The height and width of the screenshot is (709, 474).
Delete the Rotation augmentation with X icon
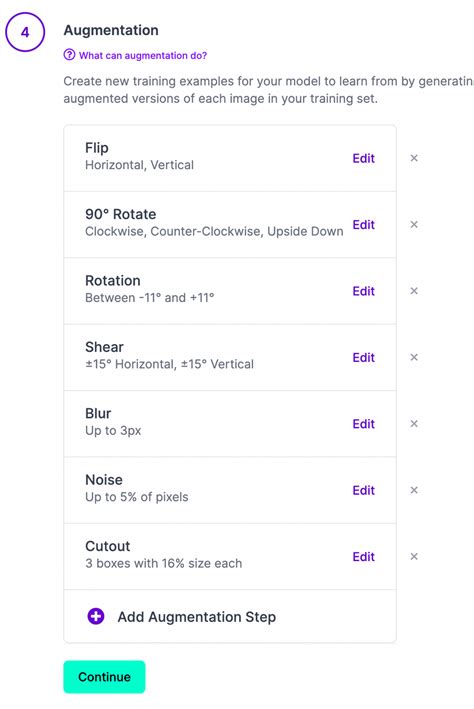(414, 291)
